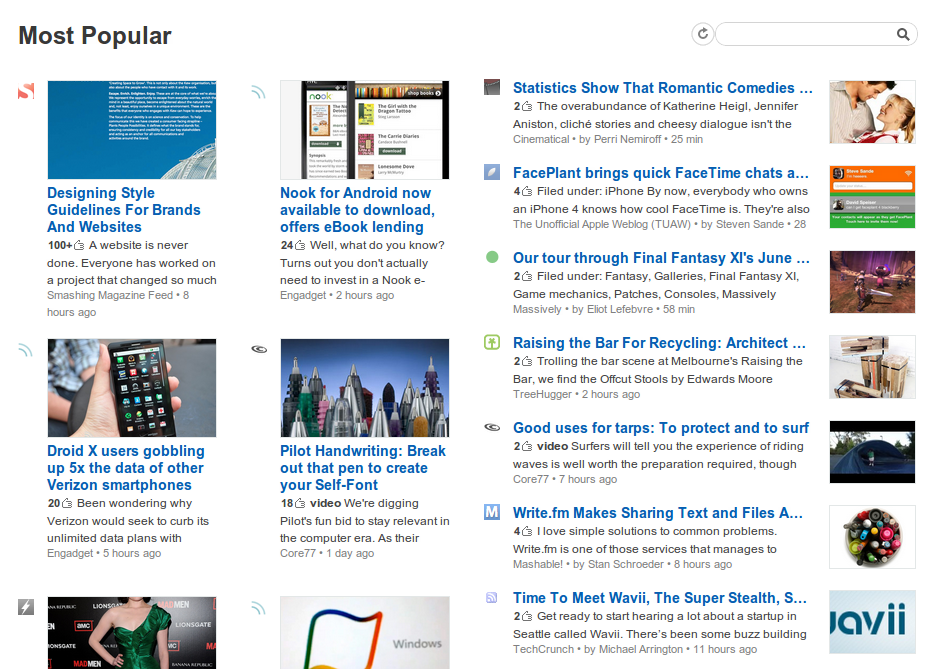Click the feed icon beside the Windows logo thumbnail

(x=258, y=608)
